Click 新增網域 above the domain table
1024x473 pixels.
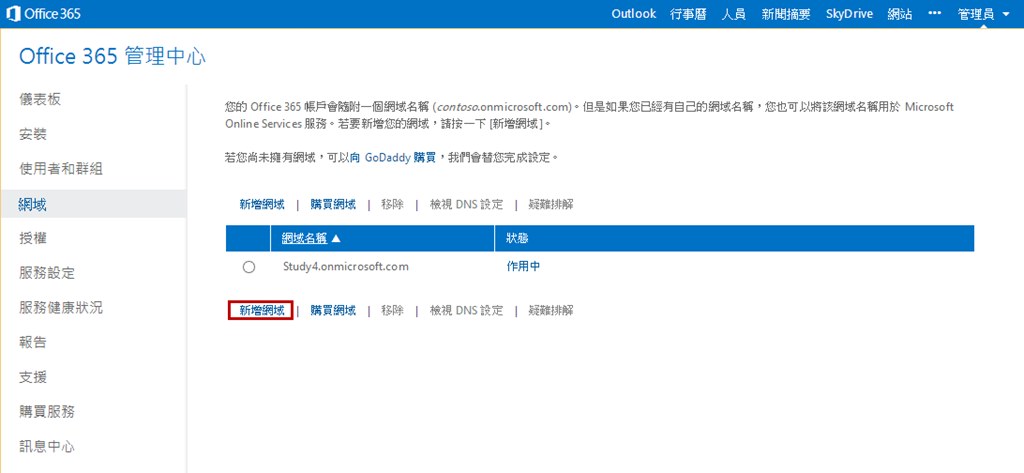(262, 204)
